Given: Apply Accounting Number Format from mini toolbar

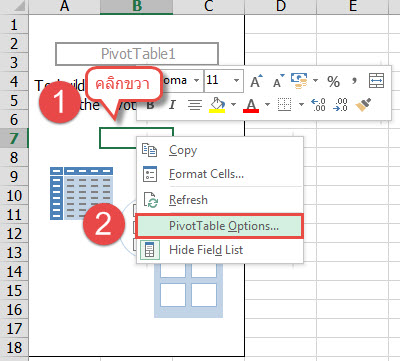Looking at the screenshot, I should click(x=299, y=81).
